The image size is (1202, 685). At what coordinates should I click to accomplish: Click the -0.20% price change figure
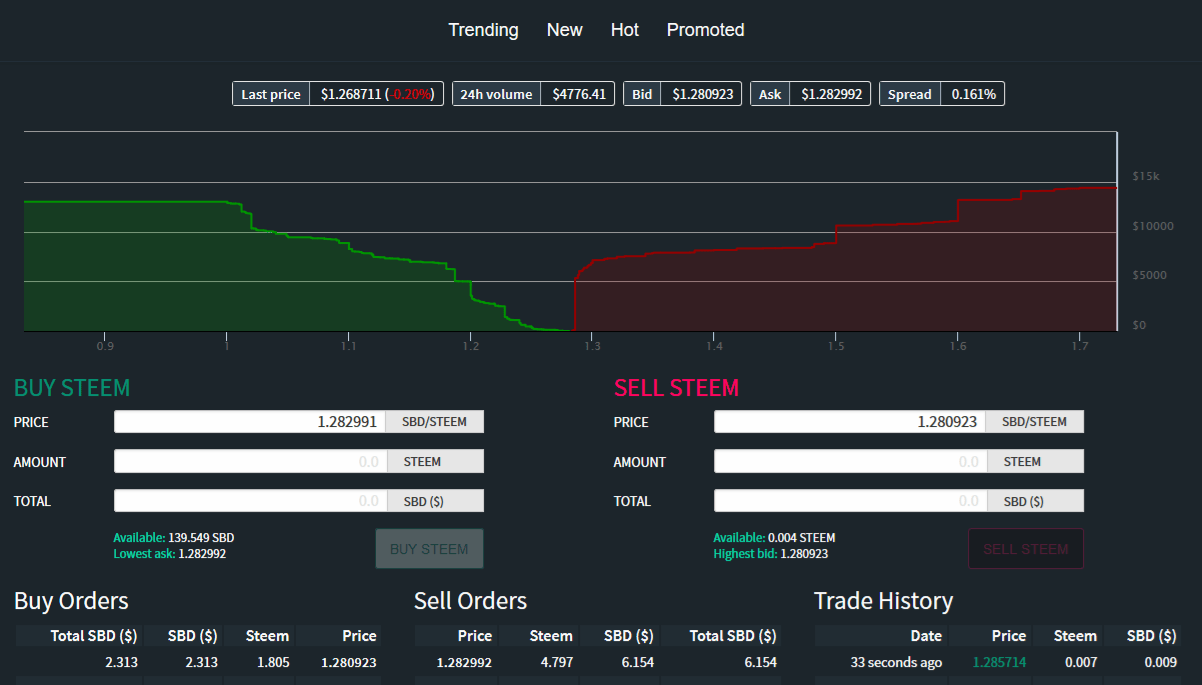pos(411,94)
